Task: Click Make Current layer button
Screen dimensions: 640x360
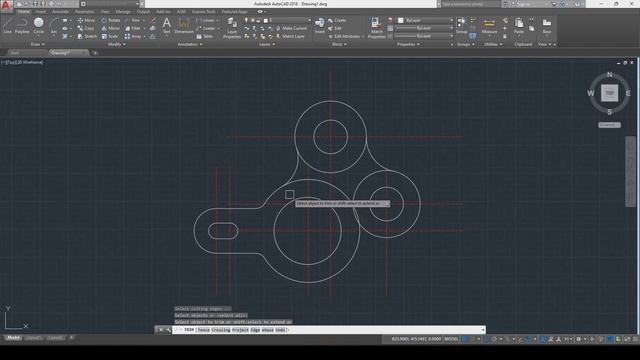Action: (x=291, y=28)
